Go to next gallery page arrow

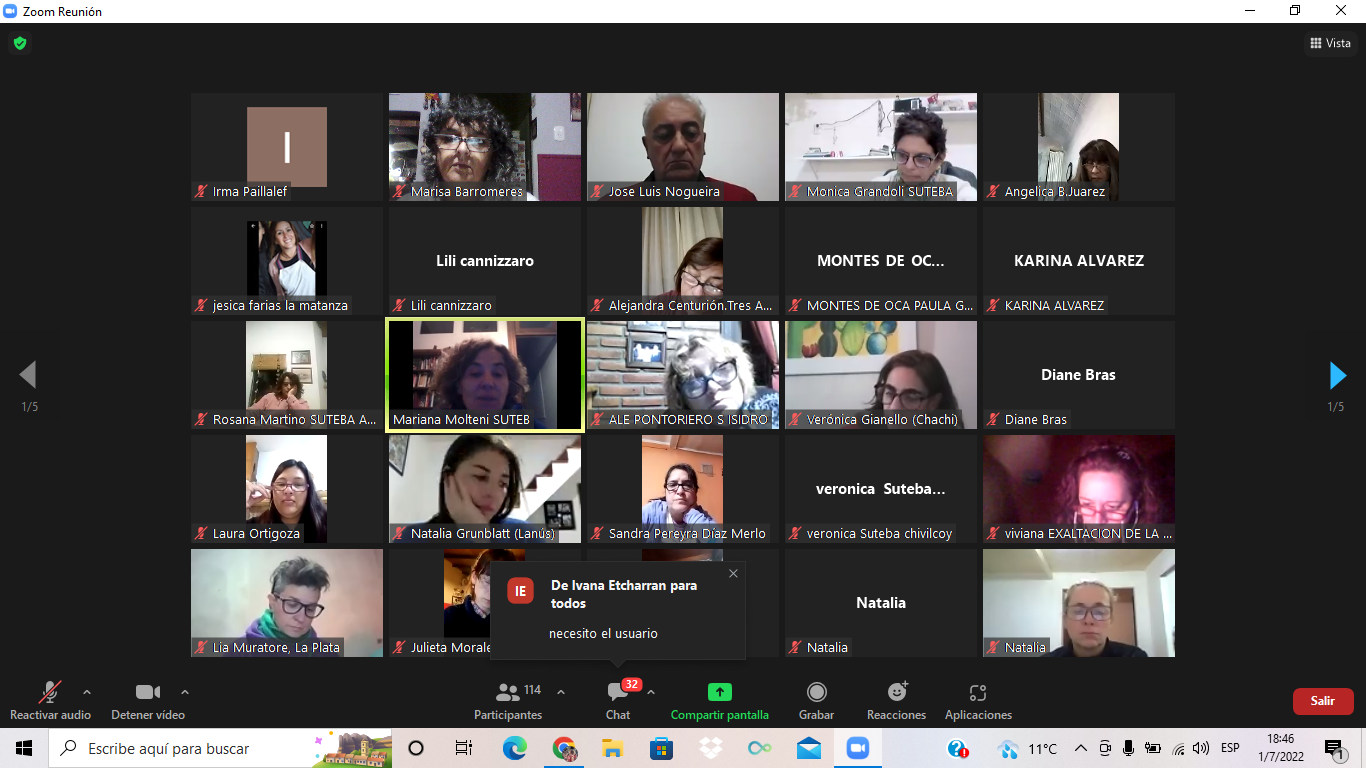coord(1337,375)
